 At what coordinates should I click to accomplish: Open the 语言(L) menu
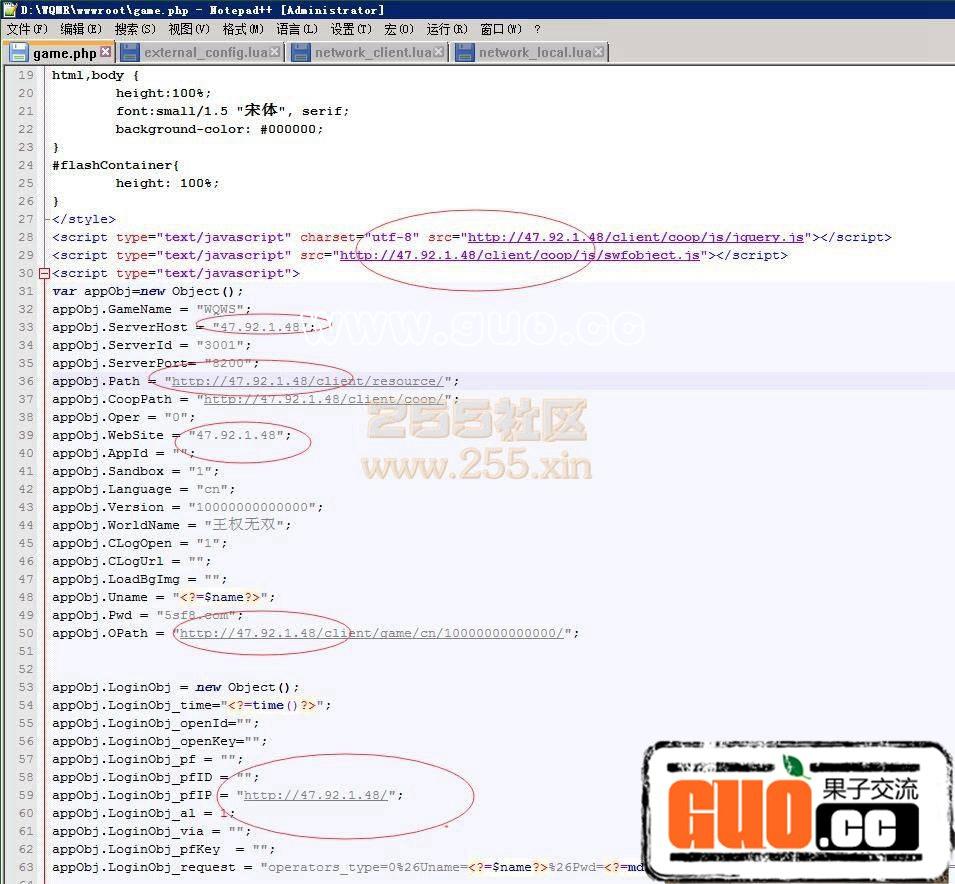[x=297, y=30]
